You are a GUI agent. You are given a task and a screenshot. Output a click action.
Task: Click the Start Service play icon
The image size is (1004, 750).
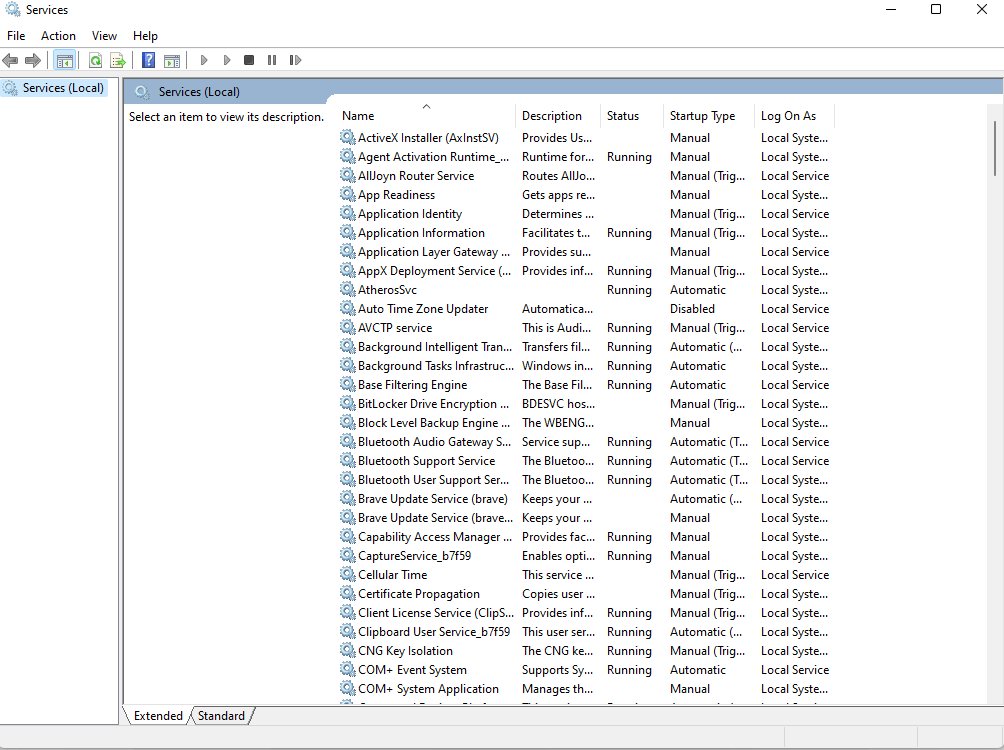point(204,60)
